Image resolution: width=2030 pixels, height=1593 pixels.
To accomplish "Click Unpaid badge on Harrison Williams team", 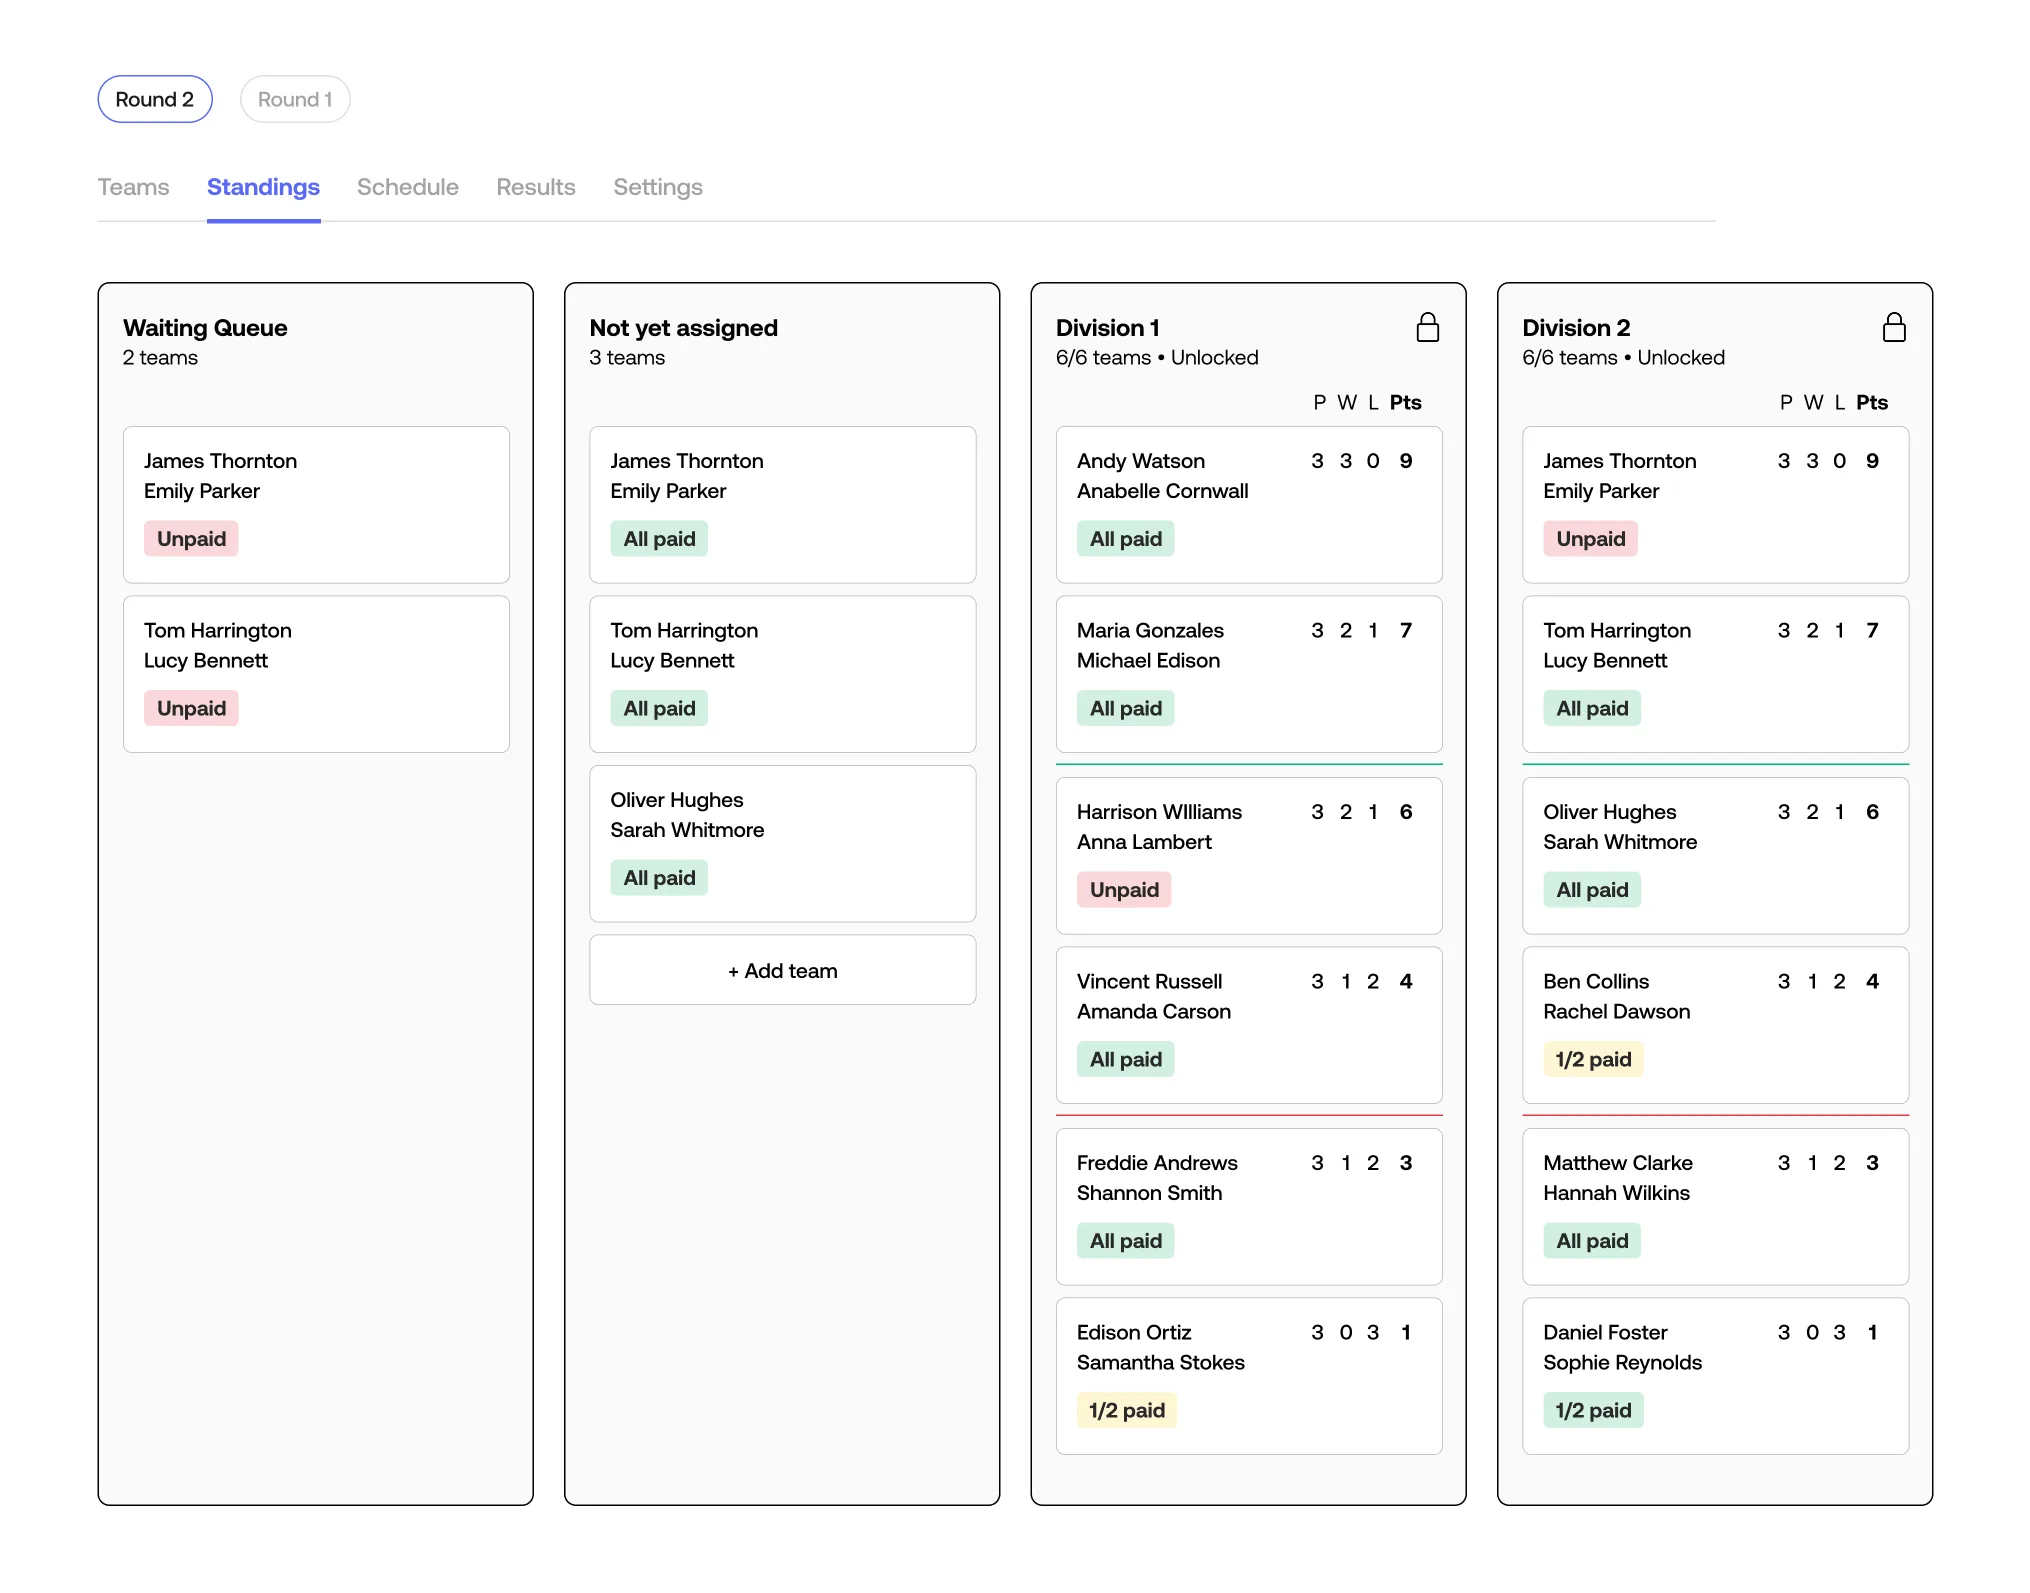I will point(1124,890).
